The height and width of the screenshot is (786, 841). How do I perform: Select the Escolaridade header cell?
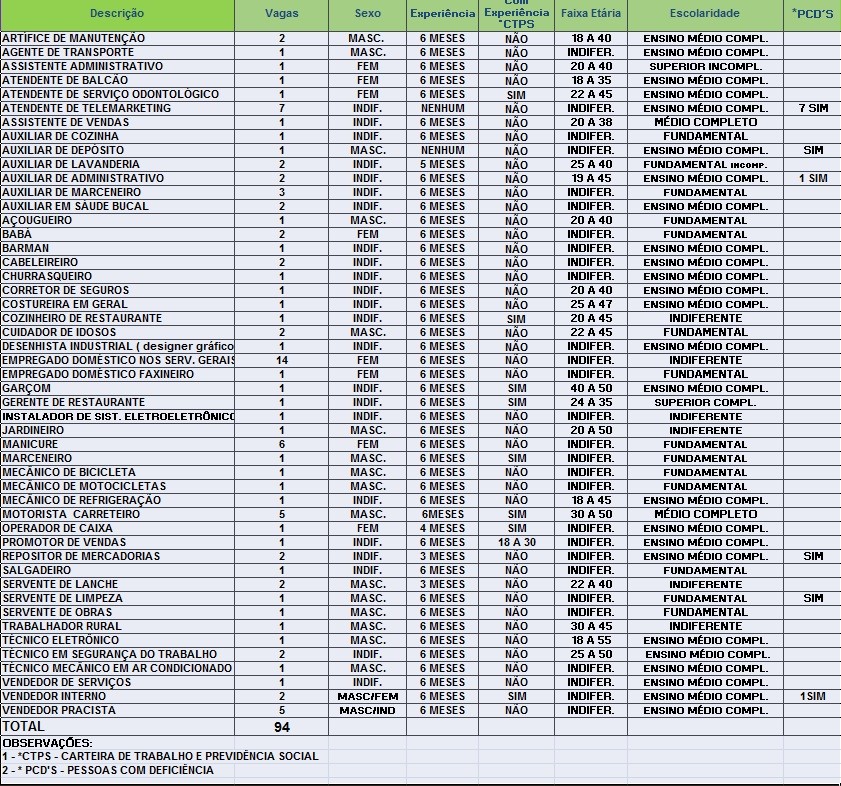(705, 14)
